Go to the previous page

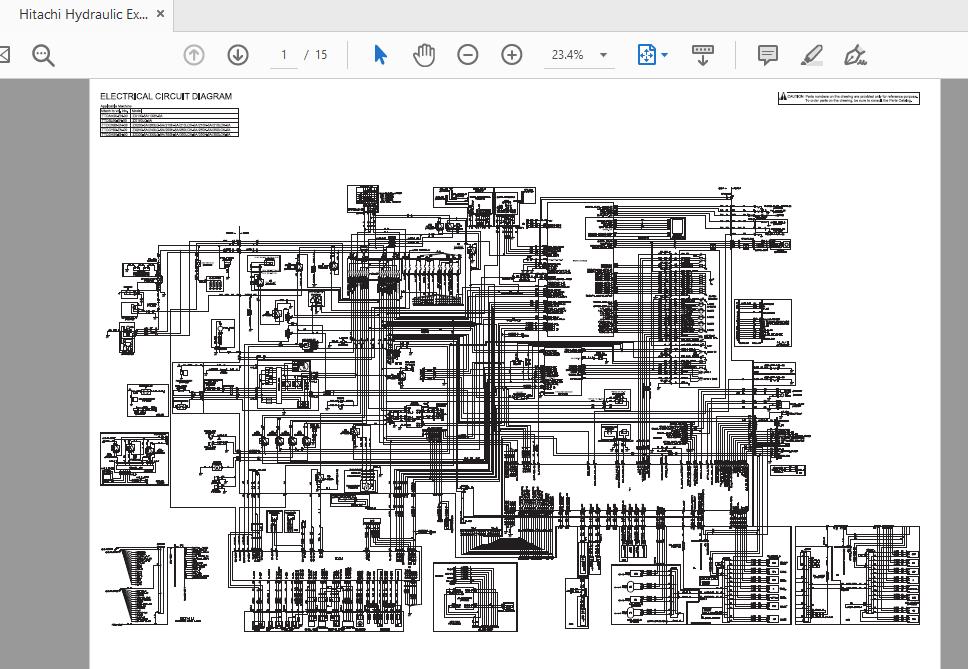[x=194, y=55]
